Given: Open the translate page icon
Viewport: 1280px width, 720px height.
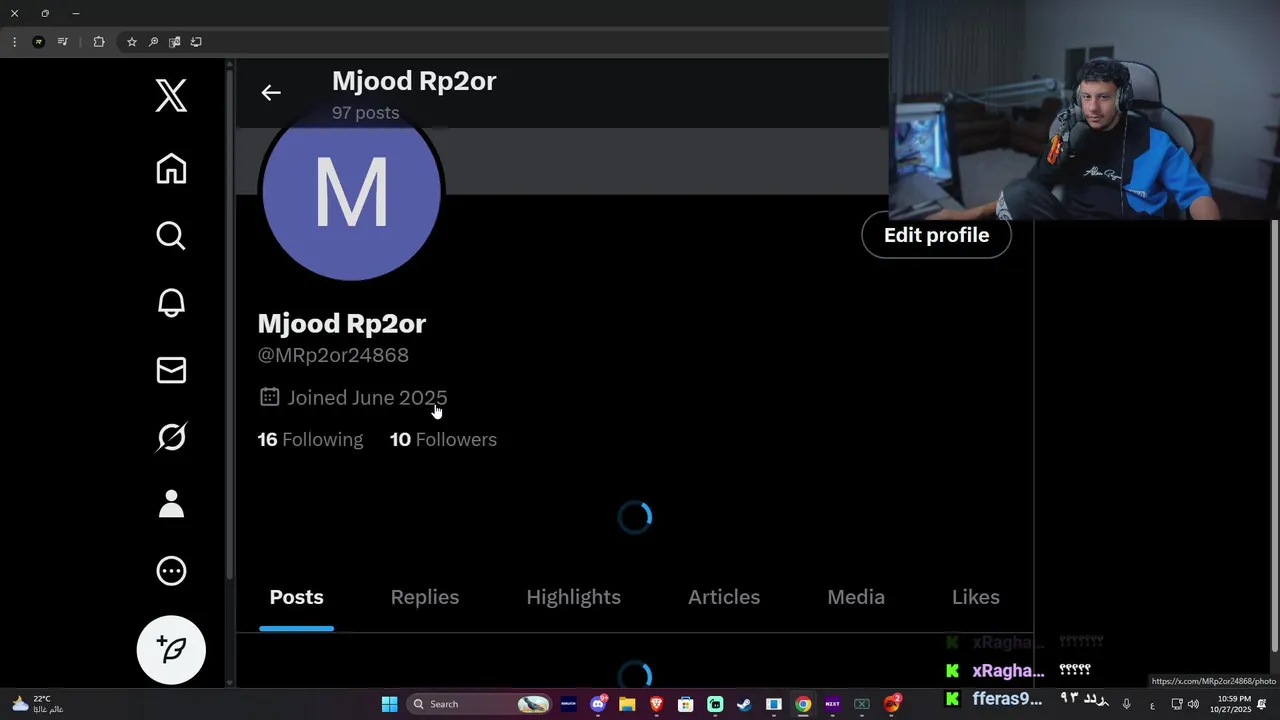Looking at the screenshot, I should (x=175, y=42).
